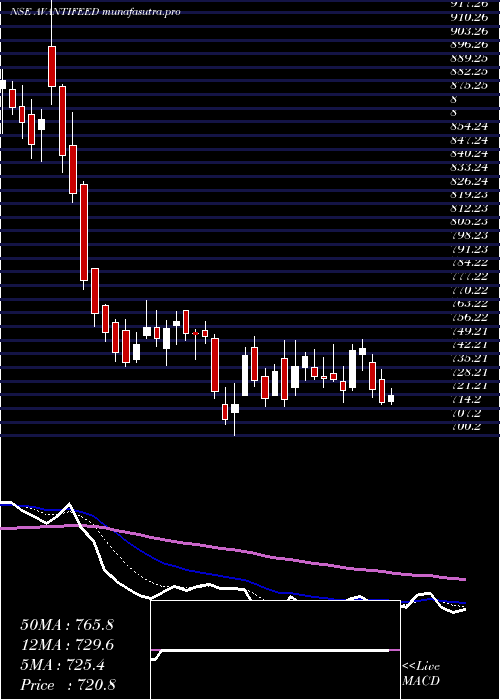Select the 854.24 price label

tap(469, 127)
